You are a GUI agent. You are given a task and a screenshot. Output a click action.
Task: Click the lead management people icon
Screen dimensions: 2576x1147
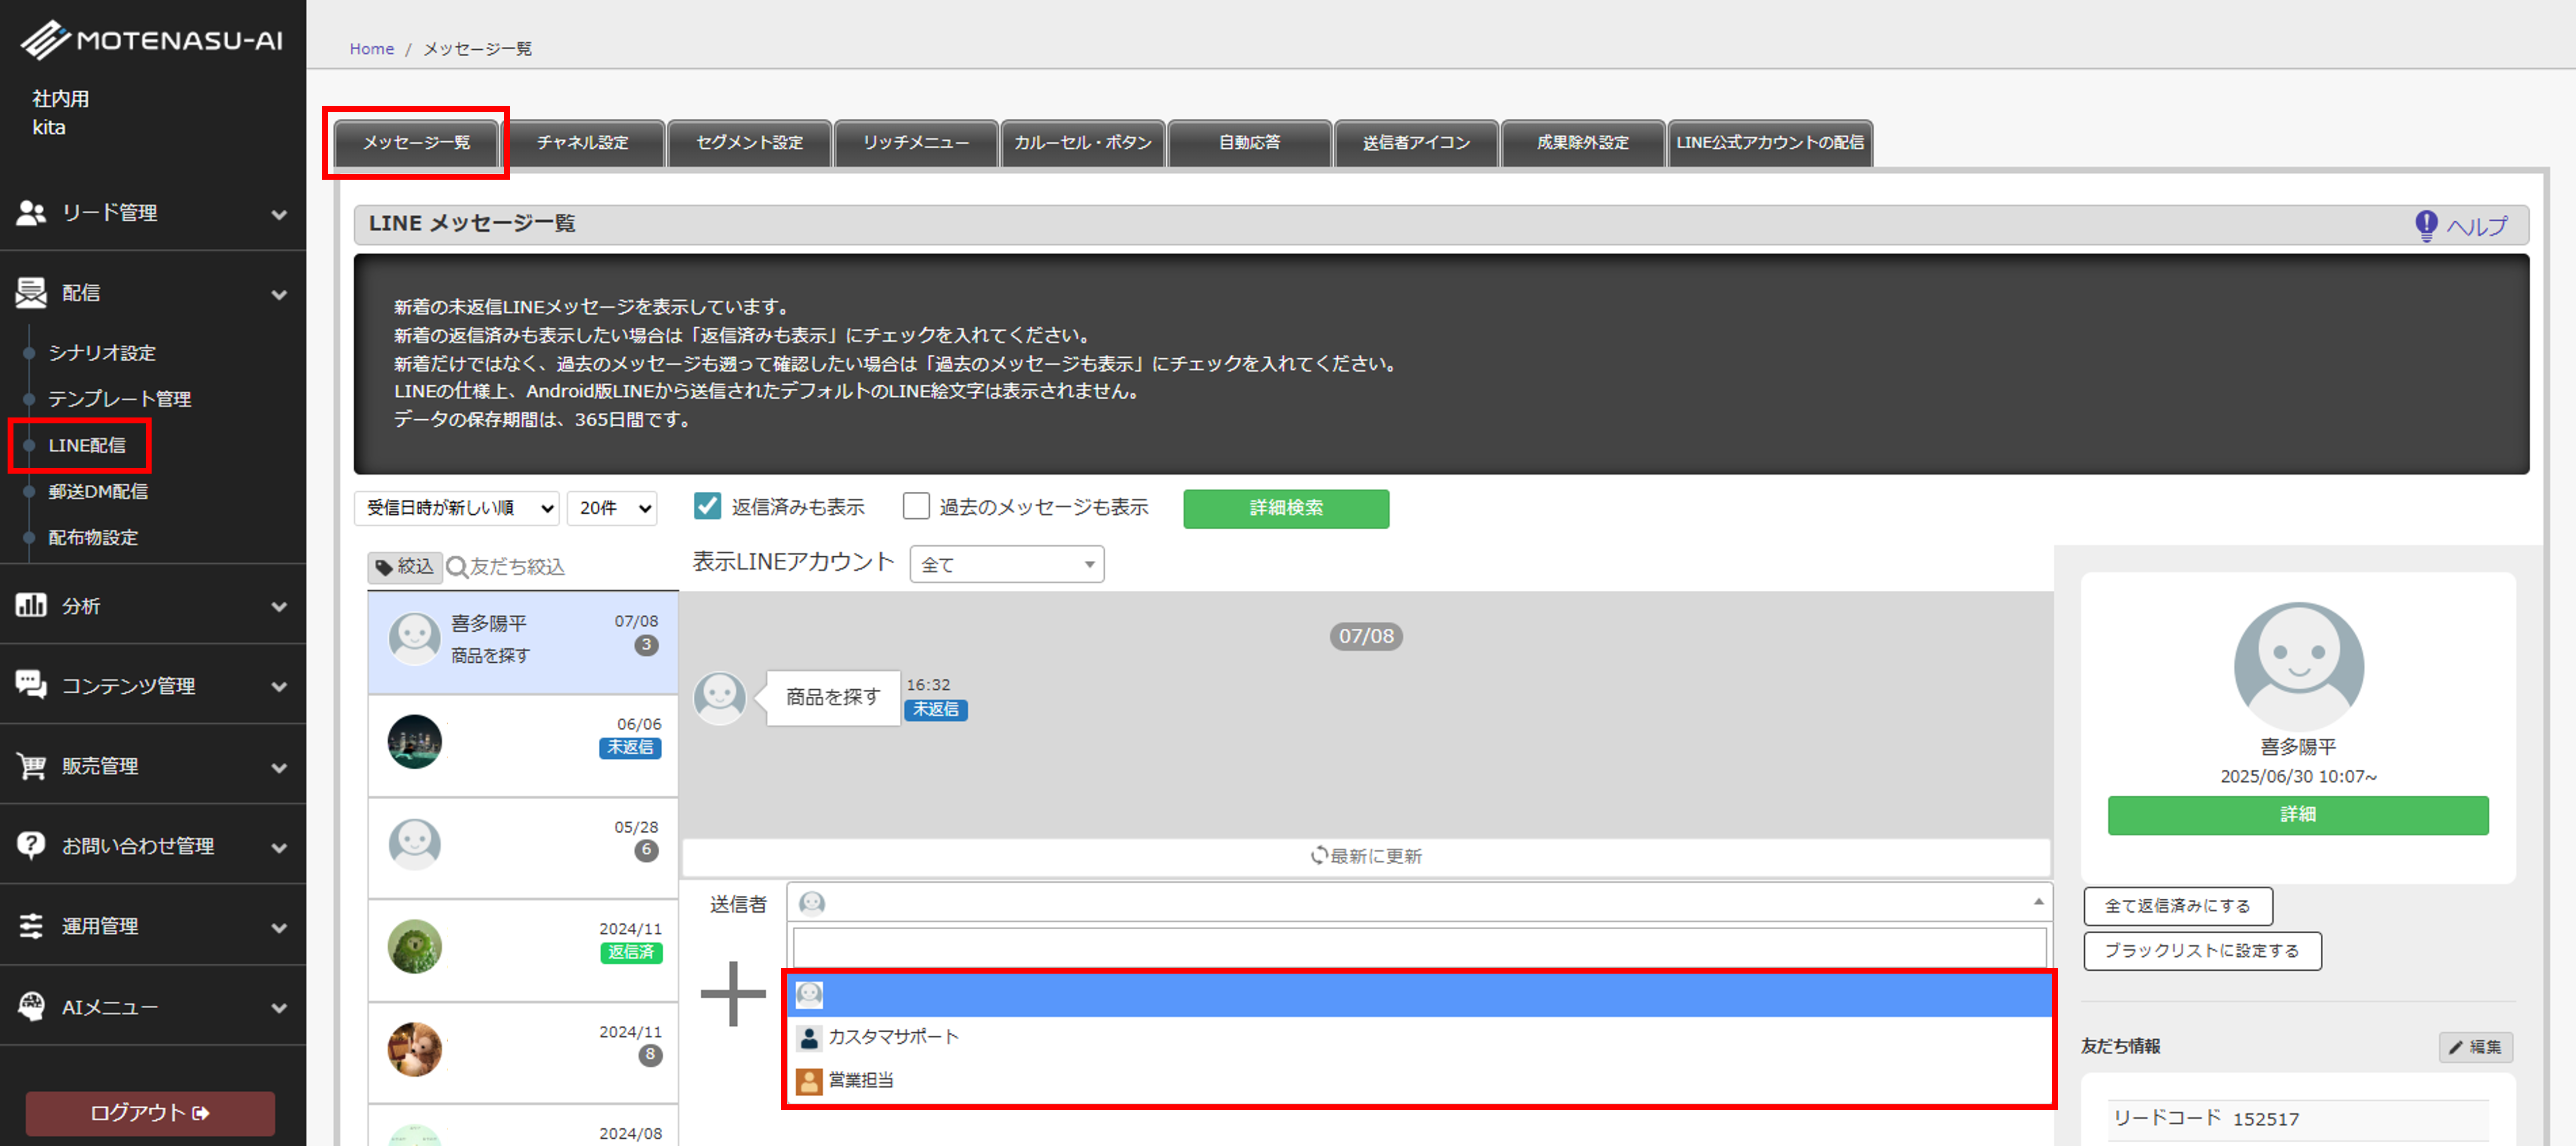(31, 213)
